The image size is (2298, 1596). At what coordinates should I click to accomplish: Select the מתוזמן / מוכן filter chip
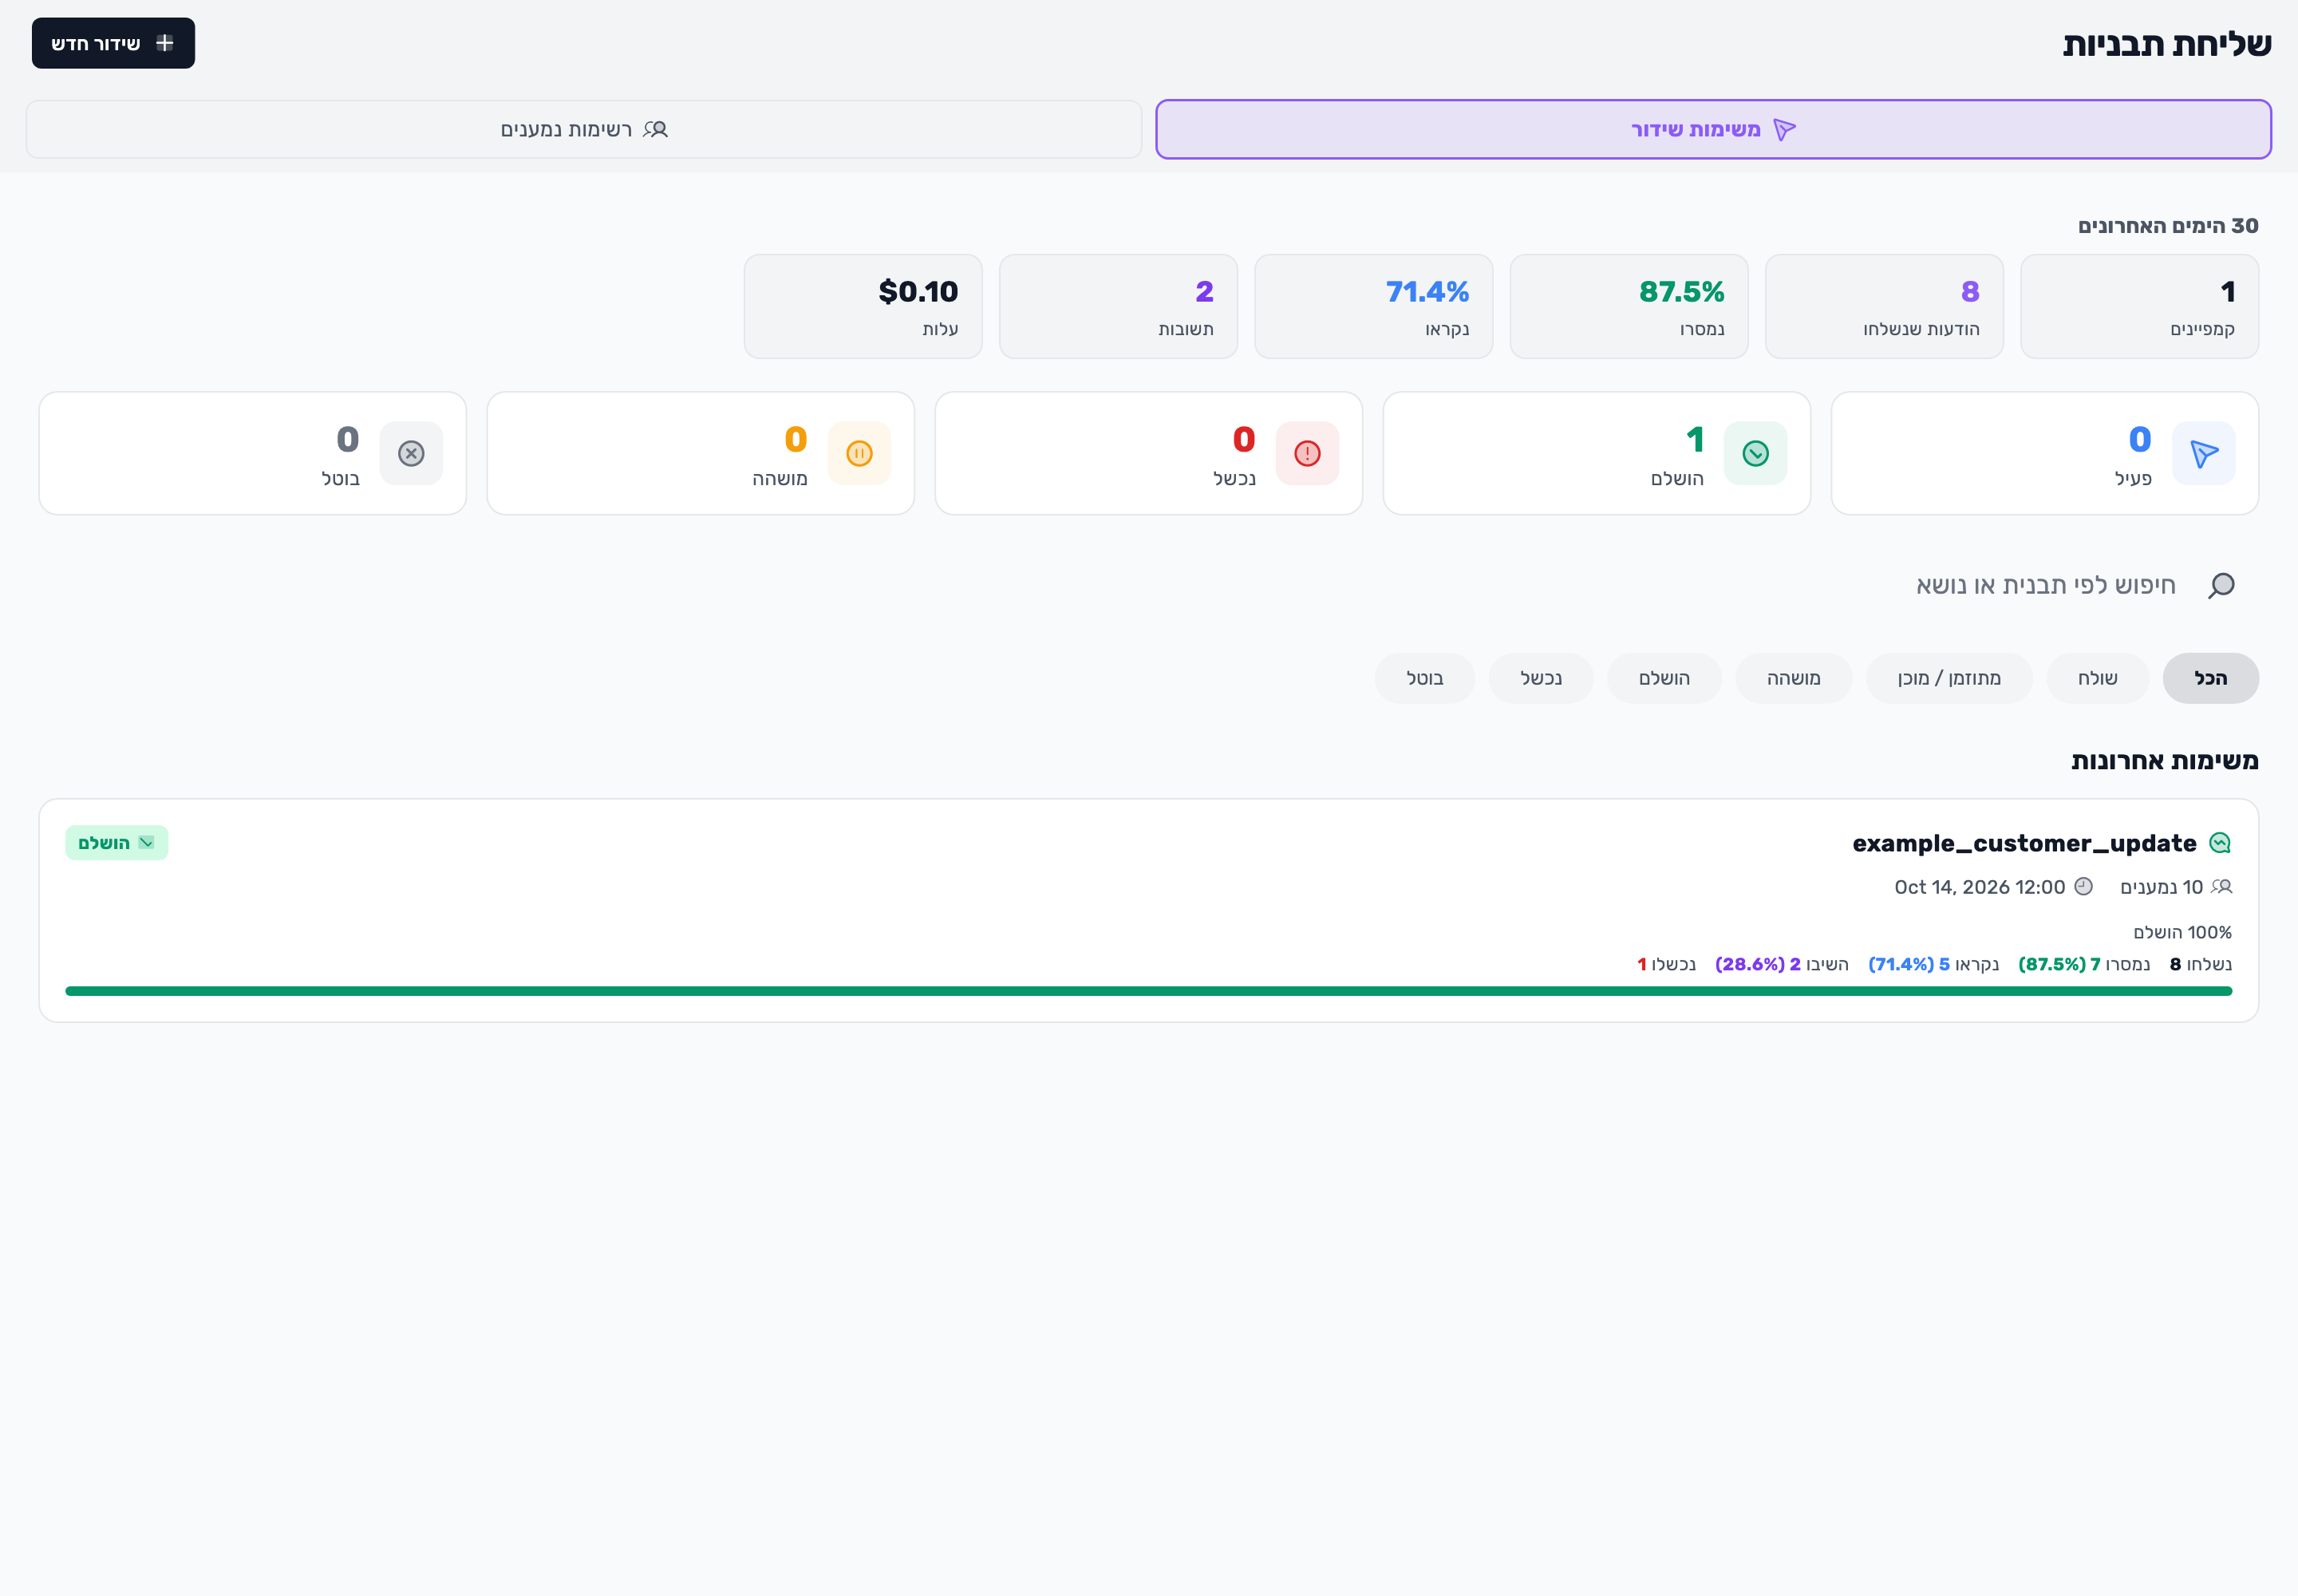point(1949,678)
